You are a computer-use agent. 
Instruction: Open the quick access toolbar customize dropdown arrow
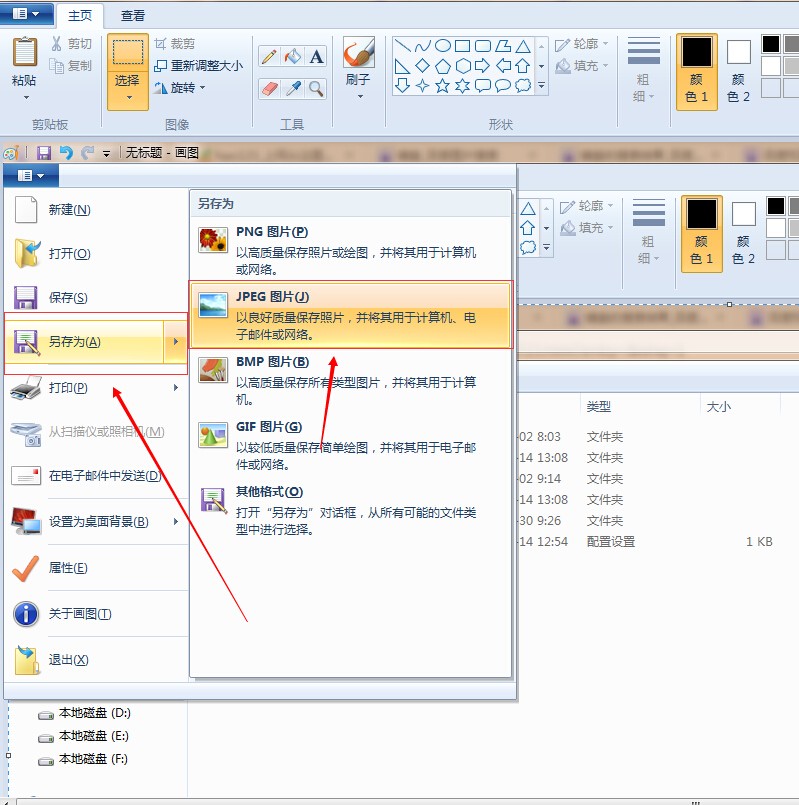(x=107, y=154)
